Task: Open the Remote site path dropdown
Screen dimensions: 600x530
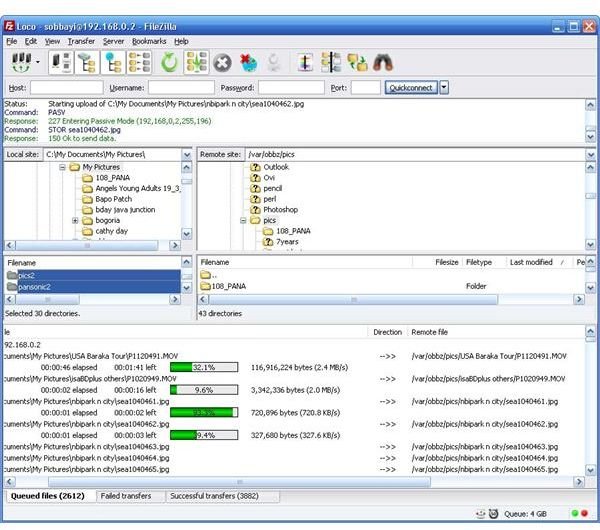Action: [x=590, y=155]
